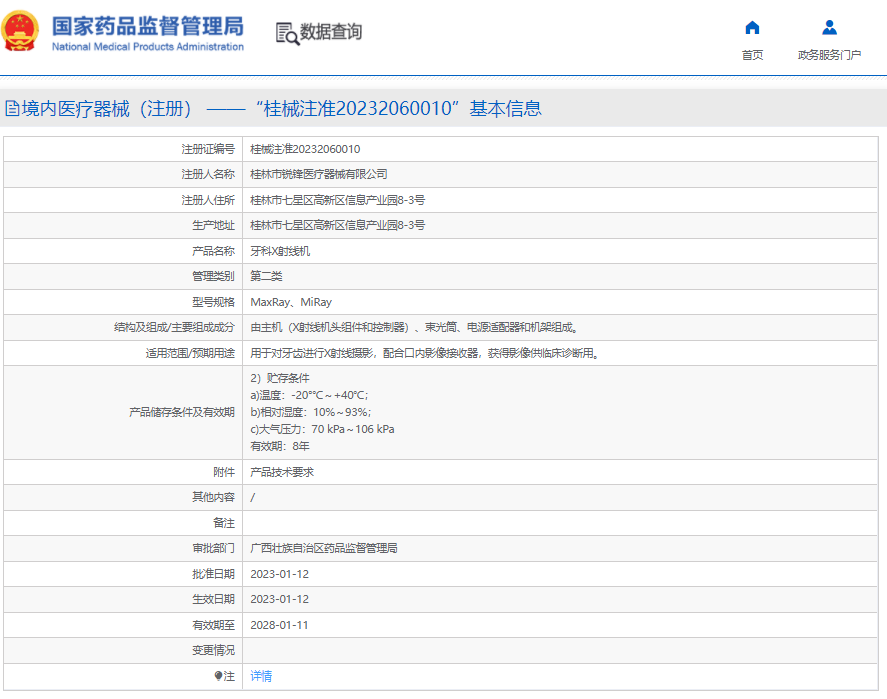This screenshot has height=699, width=887.
Task: Click the 有效期：8年 line
Action: (280, 446)
